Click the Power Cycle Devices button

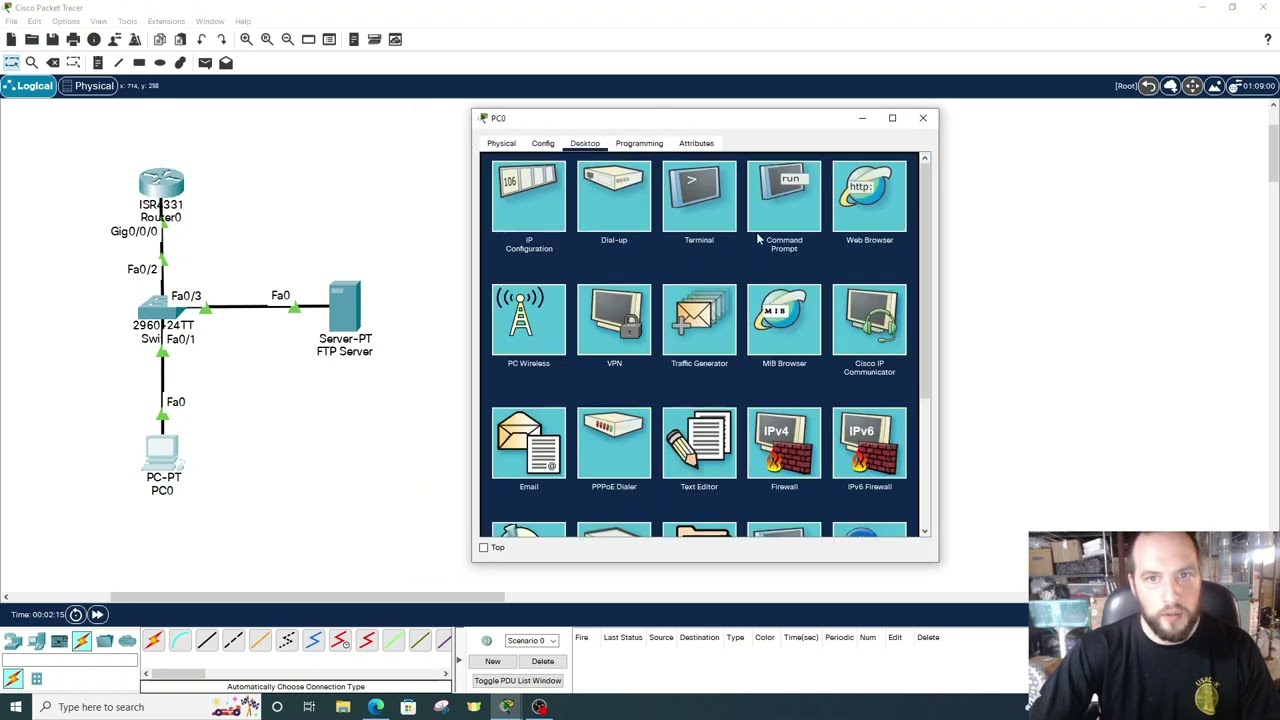point(75,614)
